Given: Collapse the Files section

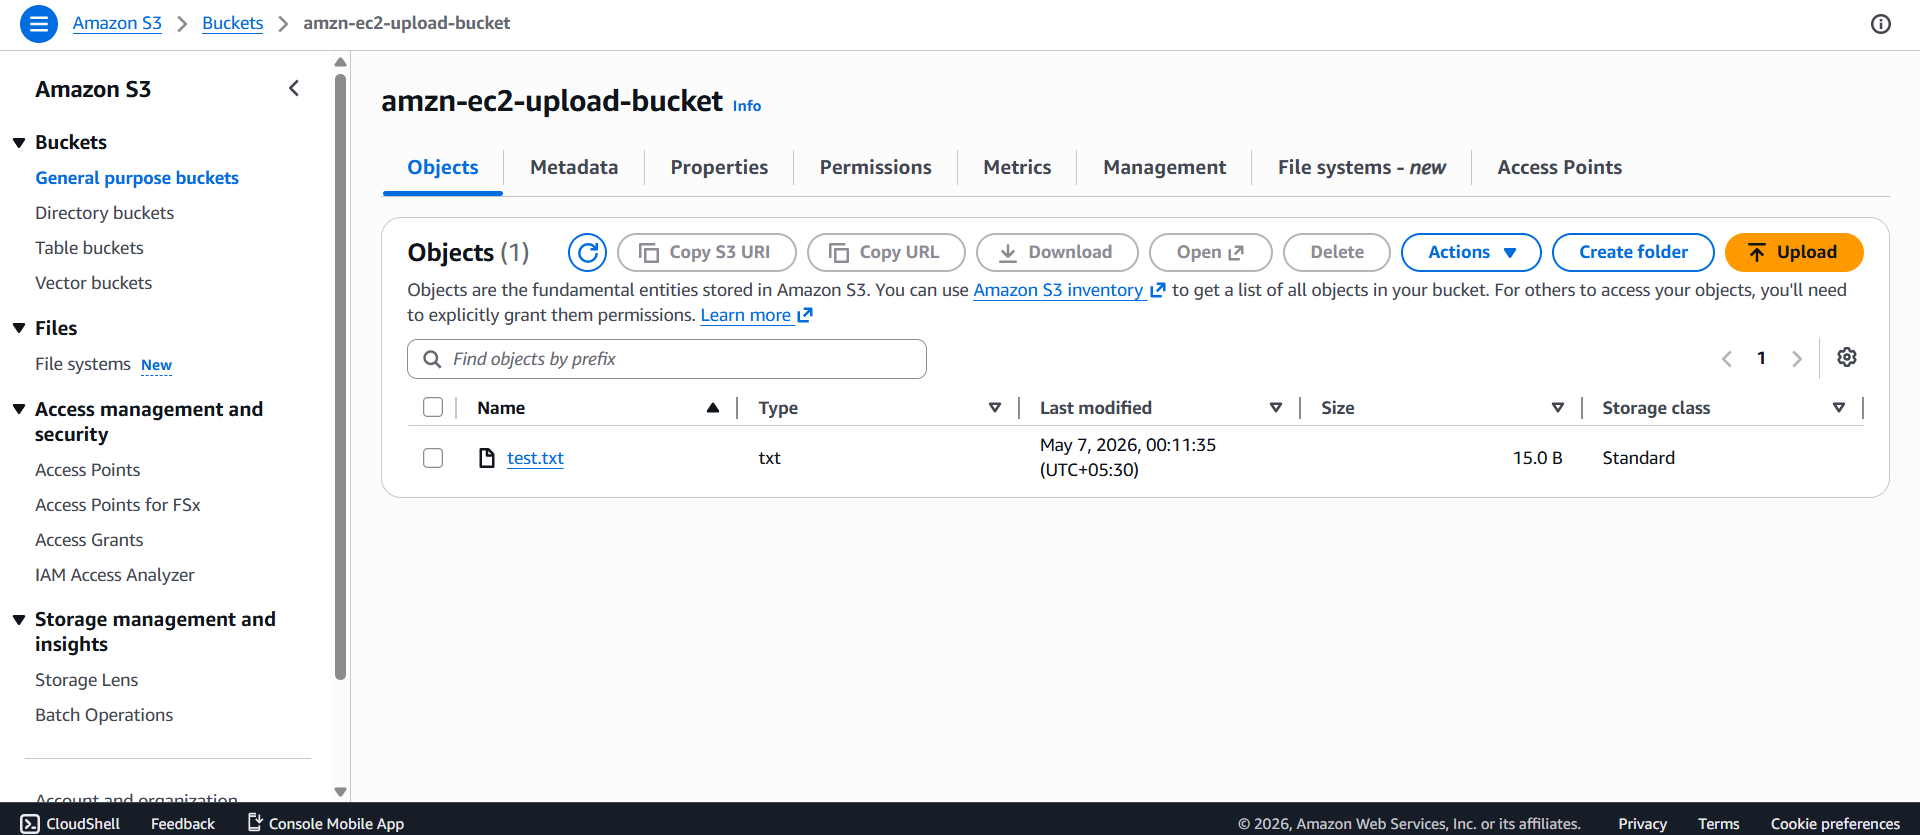Looking at the screenshot, I should coord(19,329).
